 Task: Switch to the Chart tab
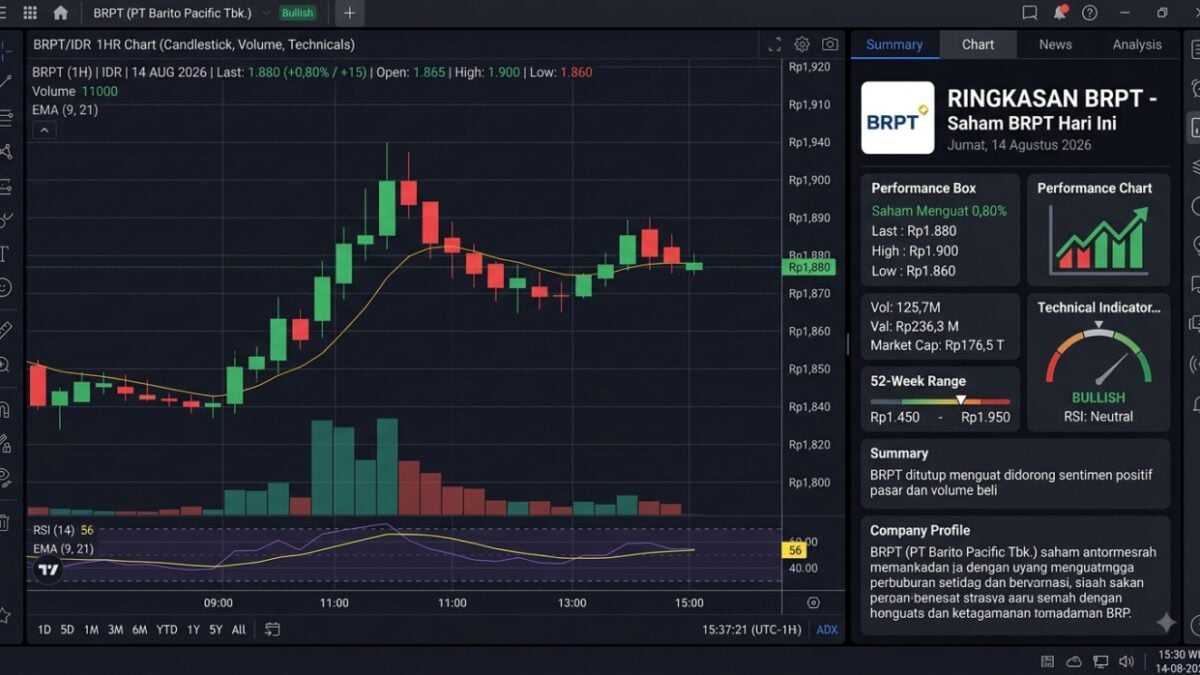[x=978, y=44]
